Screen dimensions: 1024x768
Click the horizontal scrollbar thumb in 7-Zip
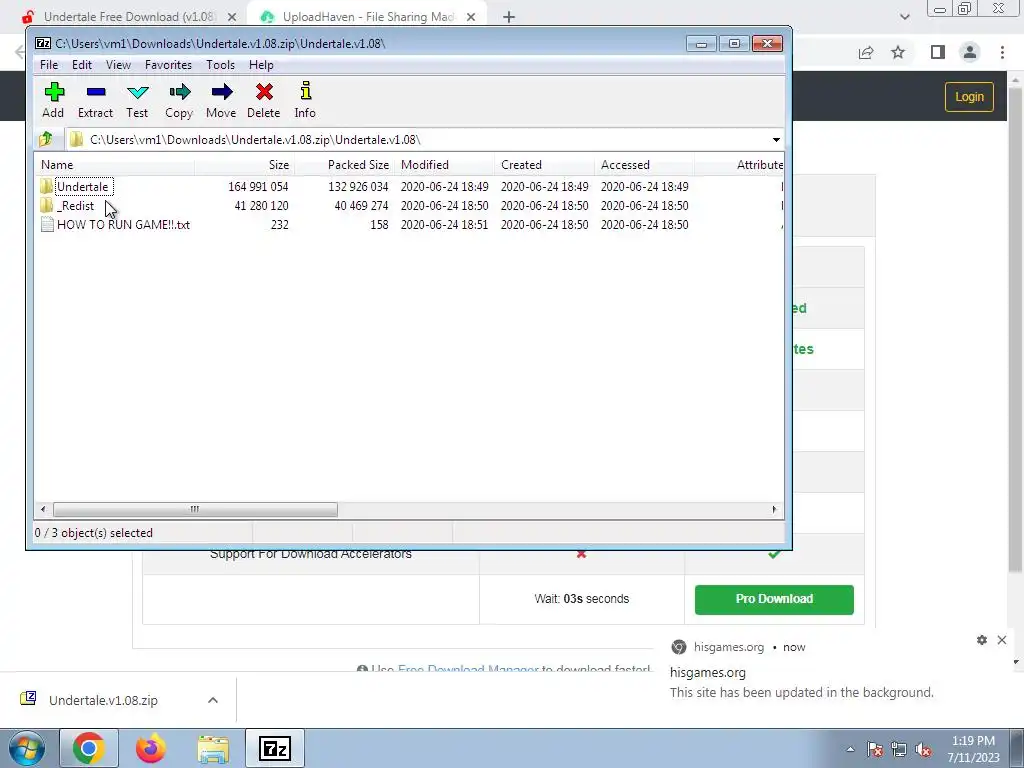pos(195,509)
